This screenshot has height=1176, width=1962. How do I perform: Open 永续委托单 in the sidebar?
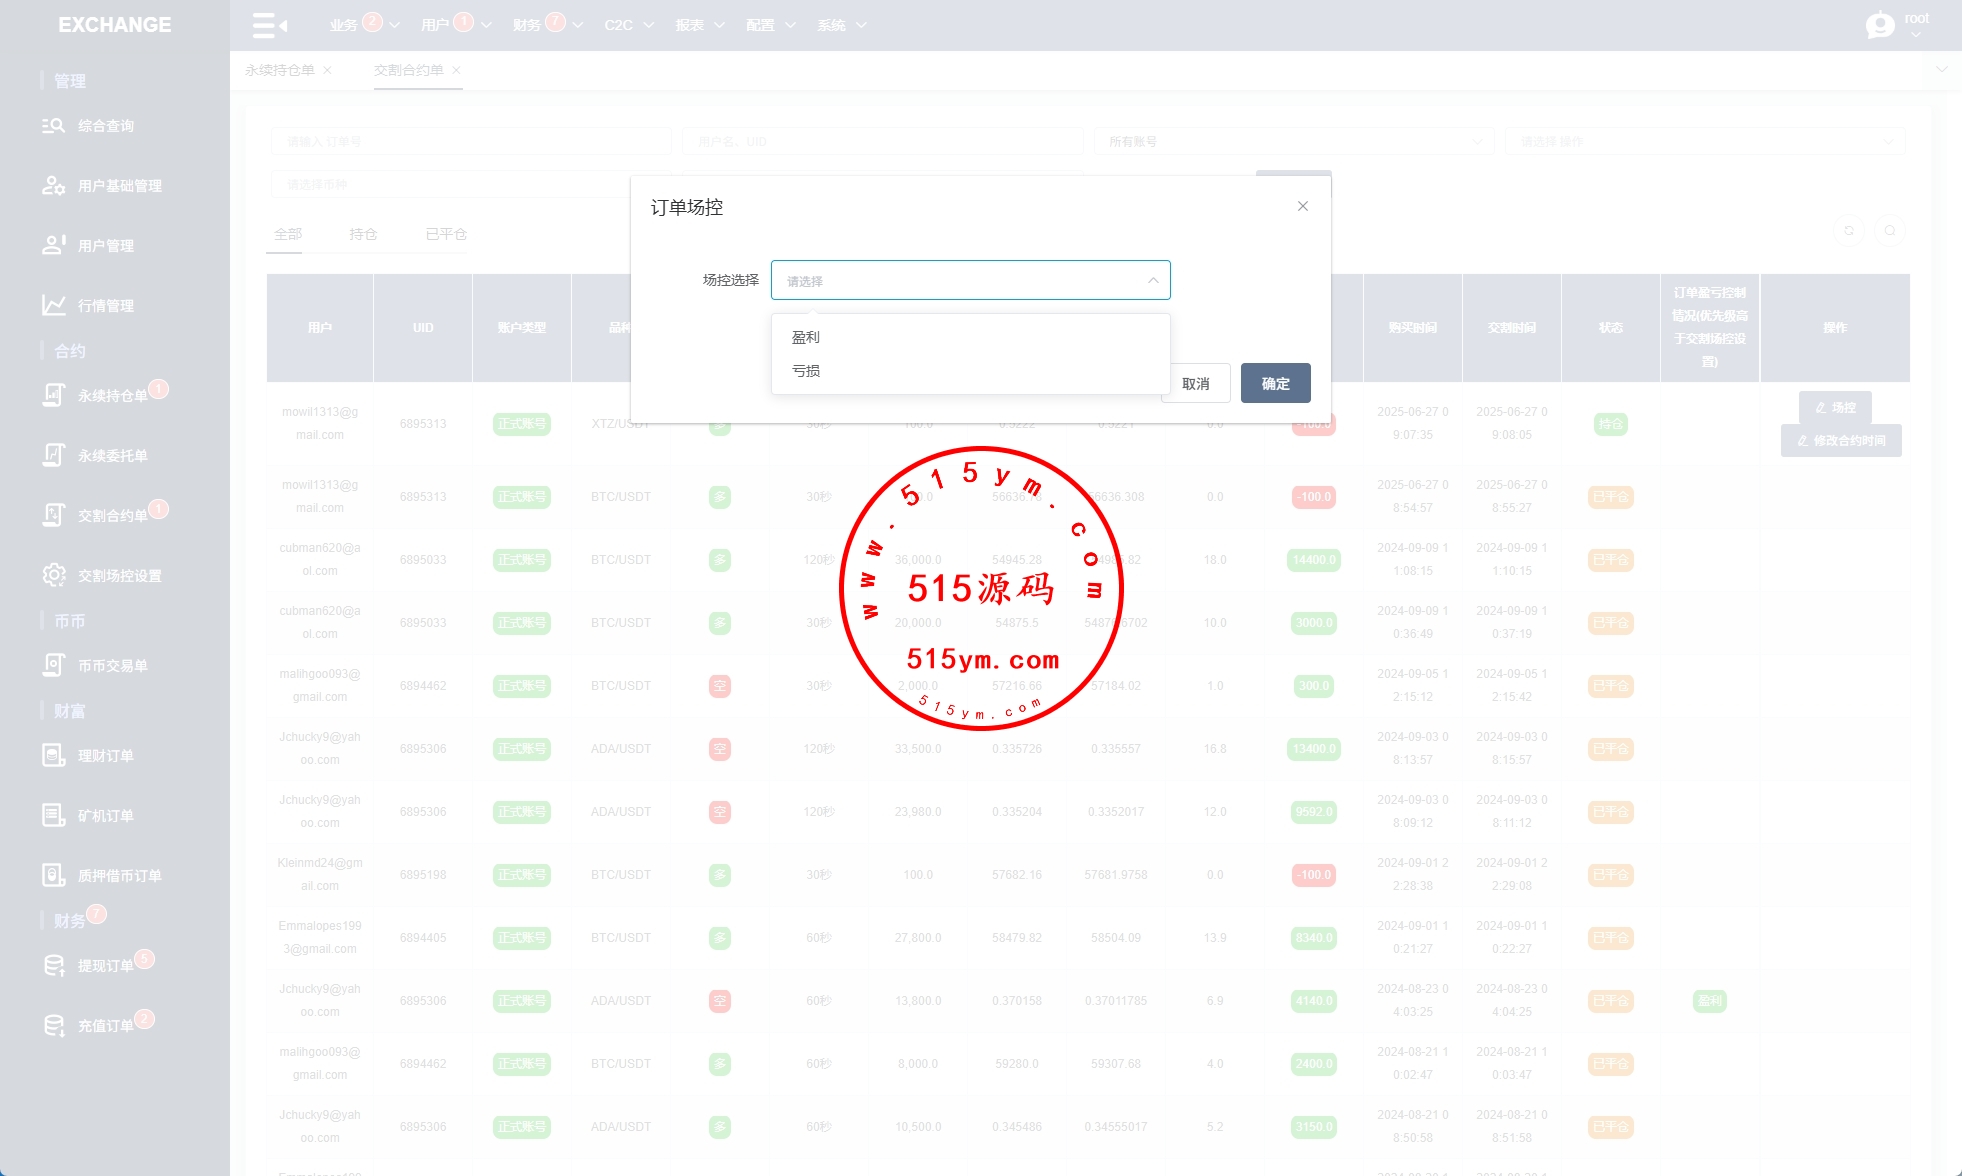pyautogui.click(x=112, y=455)
